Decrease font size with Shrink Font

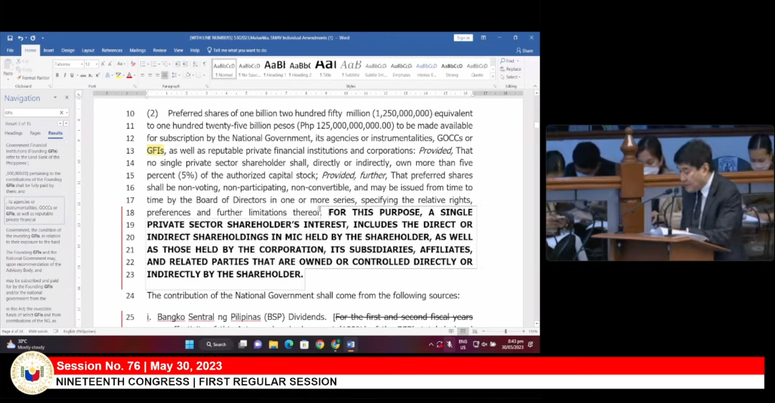pos(110,64)
